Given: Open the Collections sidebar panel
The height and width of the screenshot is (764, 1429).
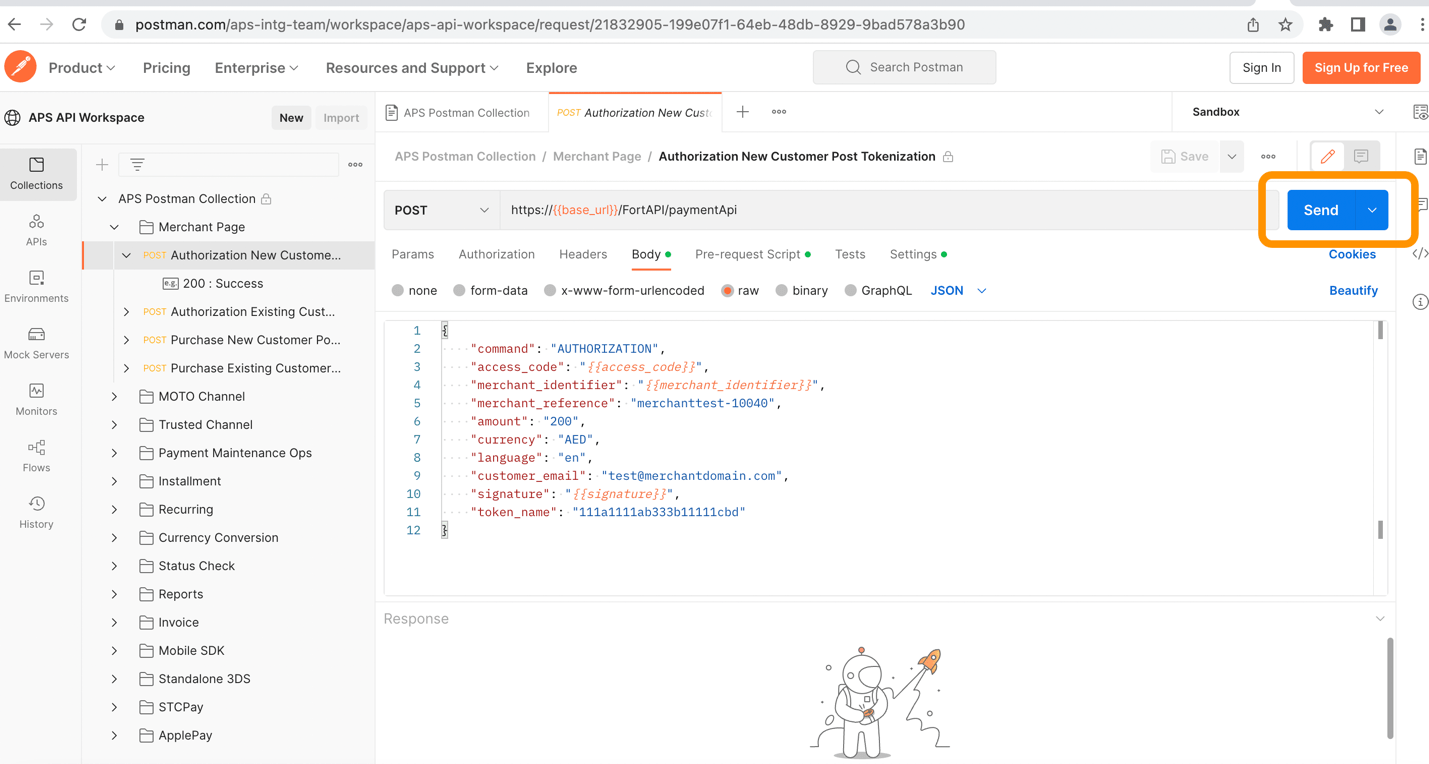Looking at the screenshot, I should coord(37,173).
